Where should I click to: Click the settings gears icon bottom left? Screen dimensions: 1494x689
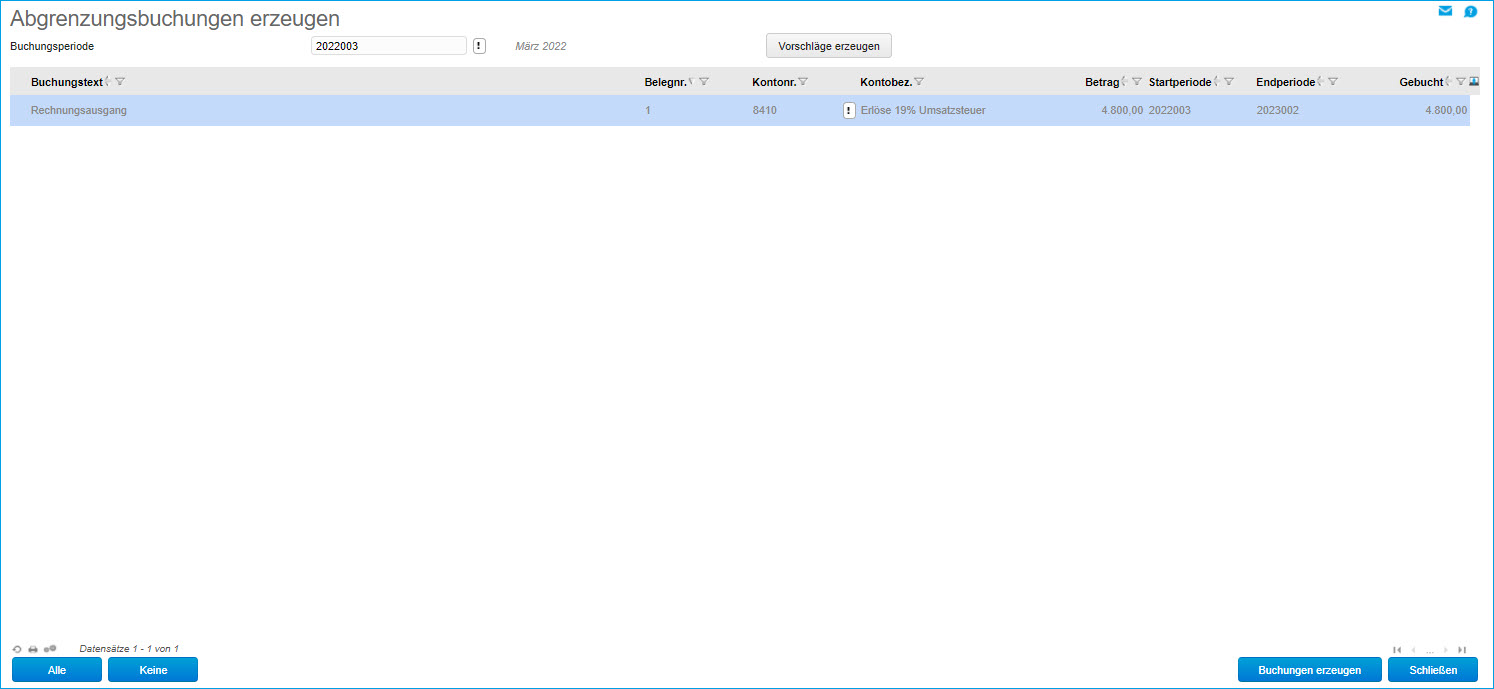click(50, 649)
